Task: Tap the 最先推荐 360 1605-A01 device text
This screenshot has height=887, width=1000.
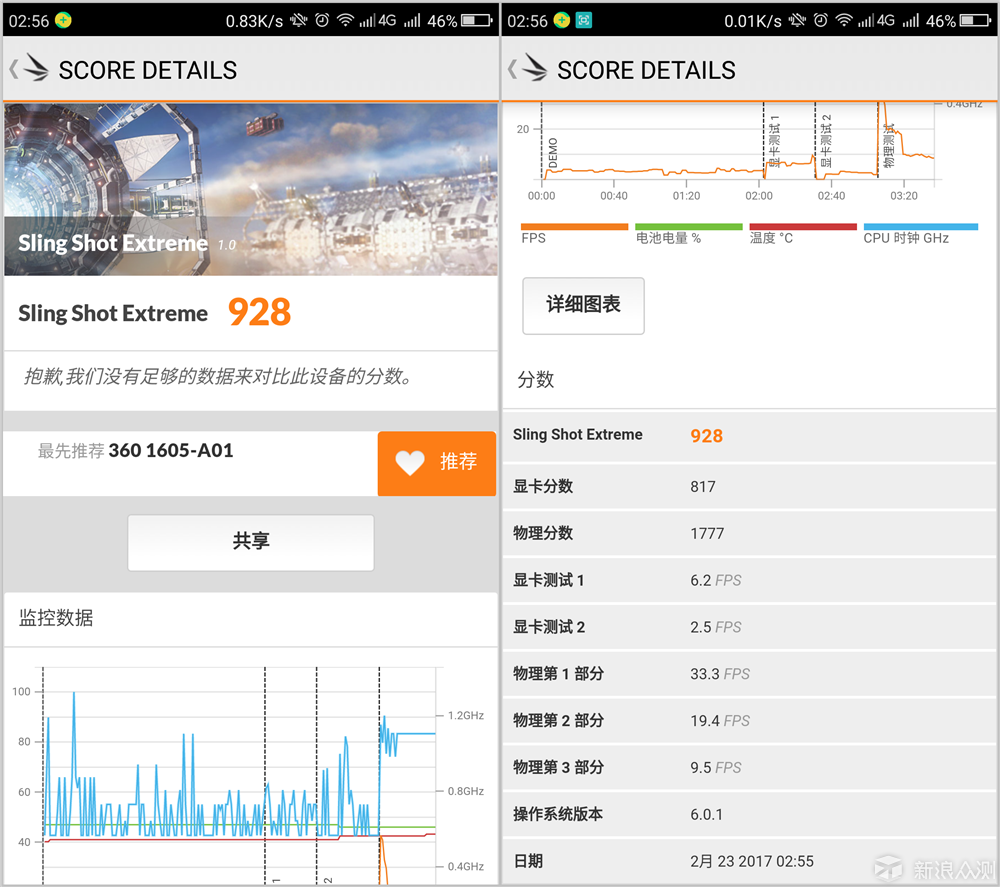Action: pos(136,451)
